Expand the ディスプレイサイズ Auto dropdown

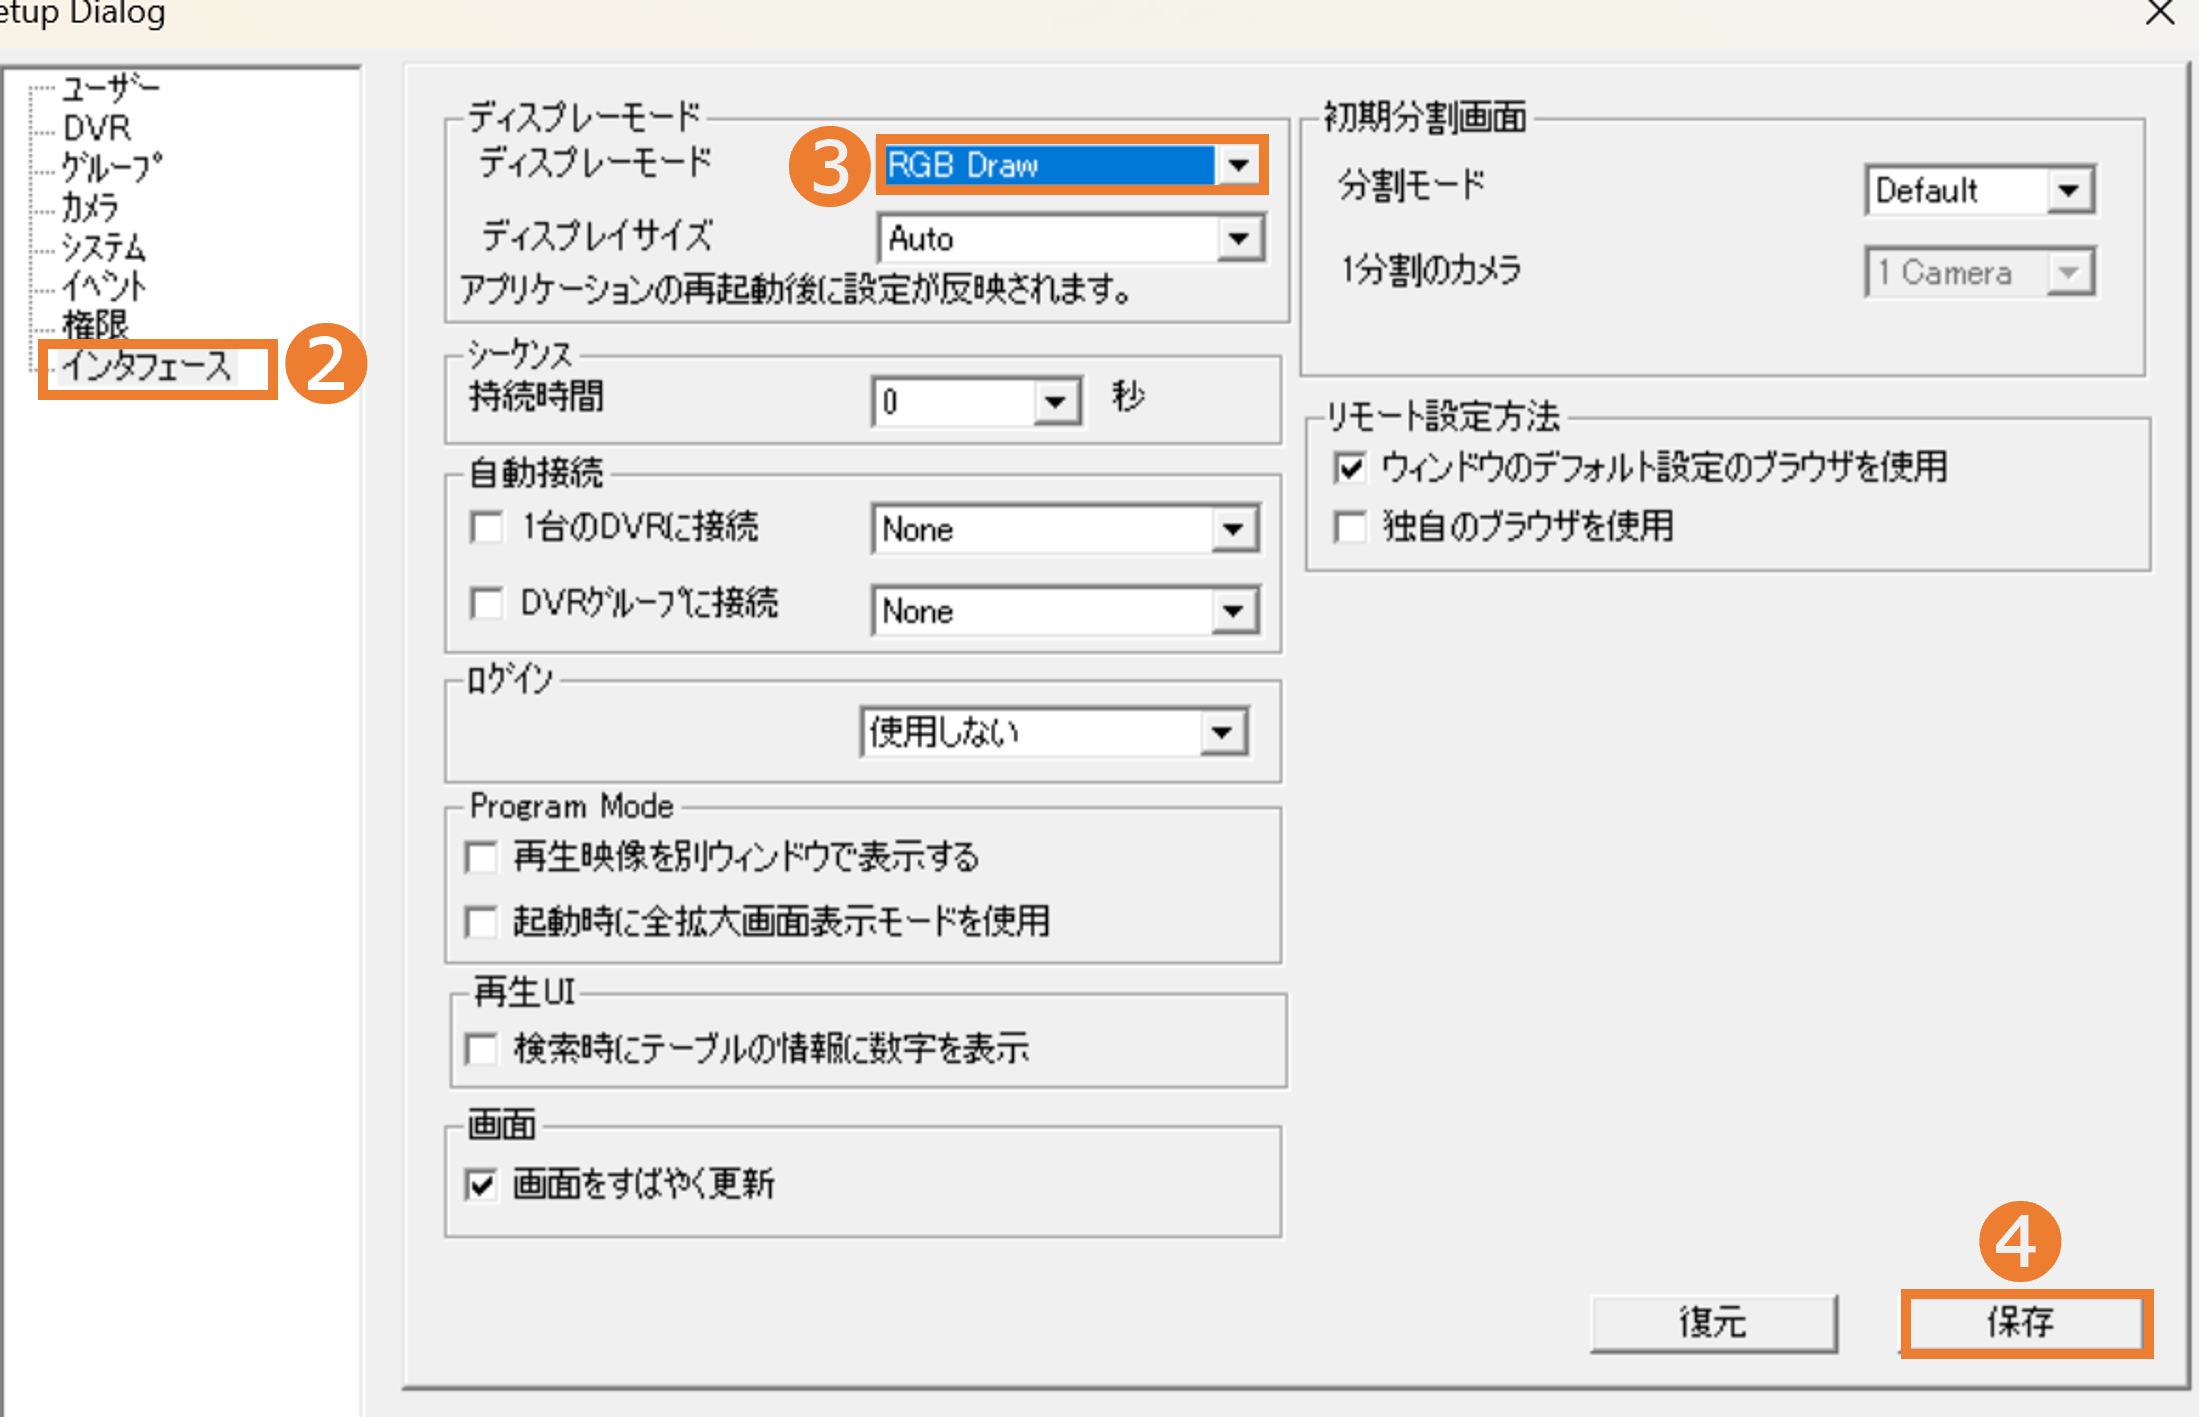[x=1239, y=239]
